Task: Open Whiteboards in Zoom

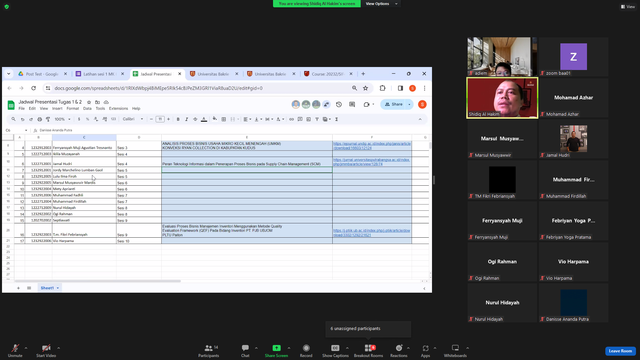Action: pos(455,350)
